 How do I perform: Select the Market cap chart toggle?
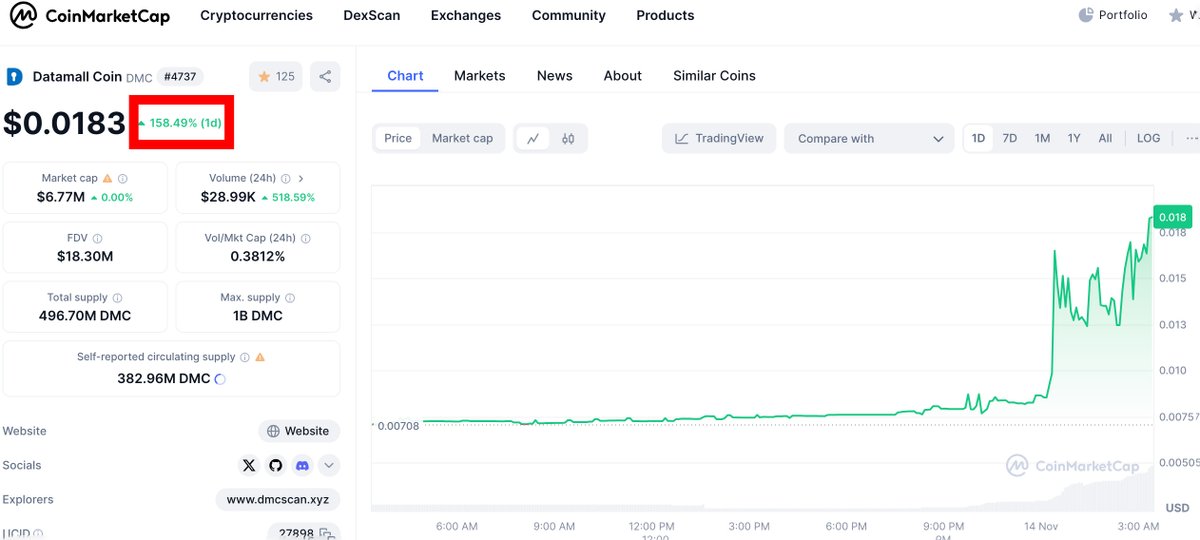coord(462,139)
